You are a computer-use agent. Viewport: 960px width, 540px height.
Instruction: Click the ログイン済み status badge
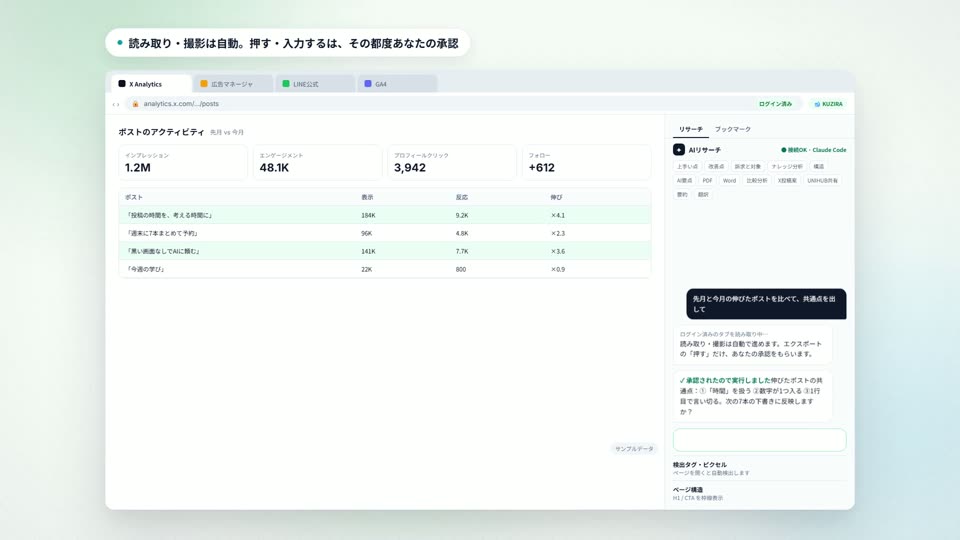(775, 104)
